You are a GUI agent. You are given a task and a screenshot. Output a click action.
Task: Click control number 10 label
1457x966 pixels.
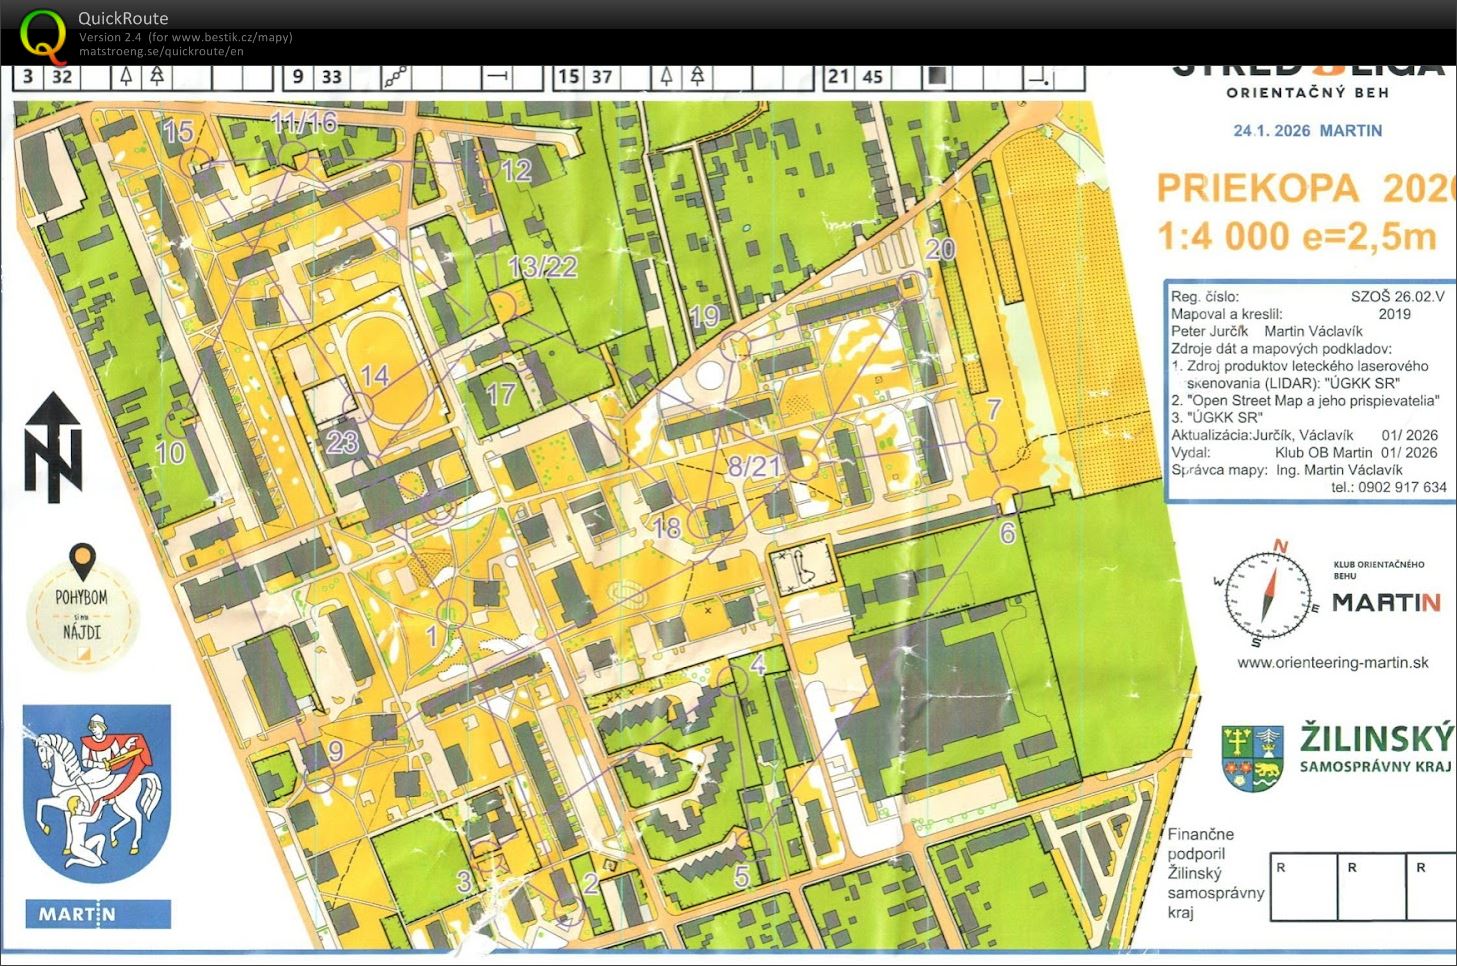[170, 452]
